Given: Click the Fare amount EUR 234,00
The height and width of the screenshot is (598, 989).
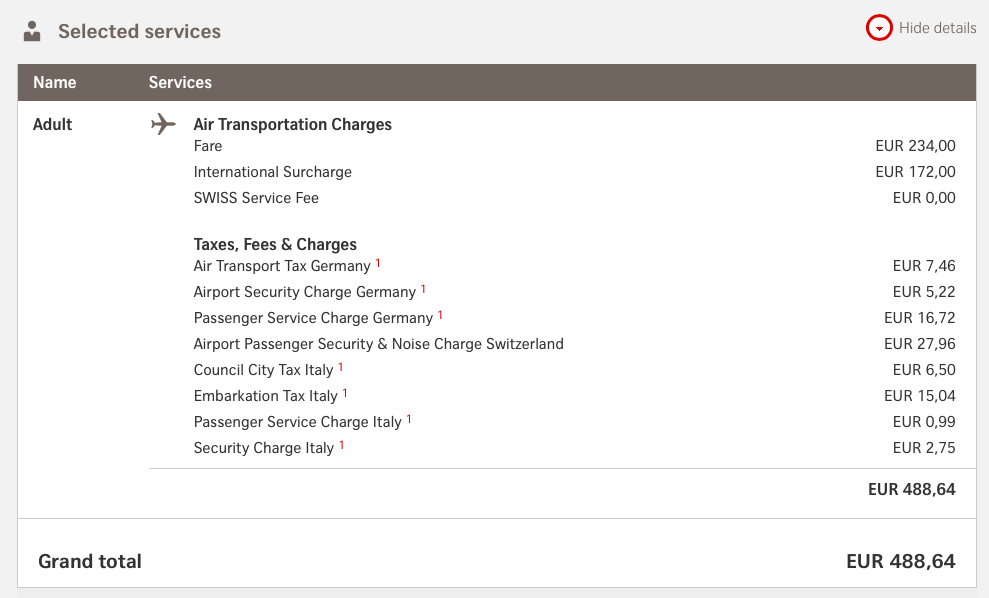Looking at the screenshot, I should click(915, 146).
